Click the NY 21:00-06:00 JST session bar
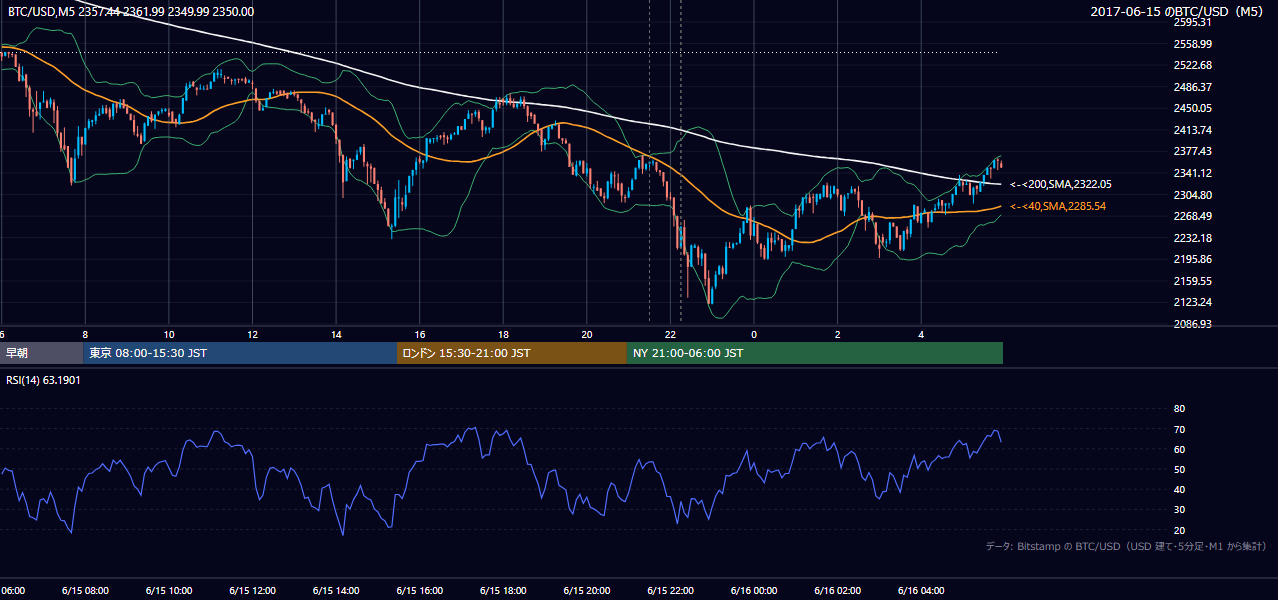The width and height of the screenshot is (1278, 600). tap(815, 353)
